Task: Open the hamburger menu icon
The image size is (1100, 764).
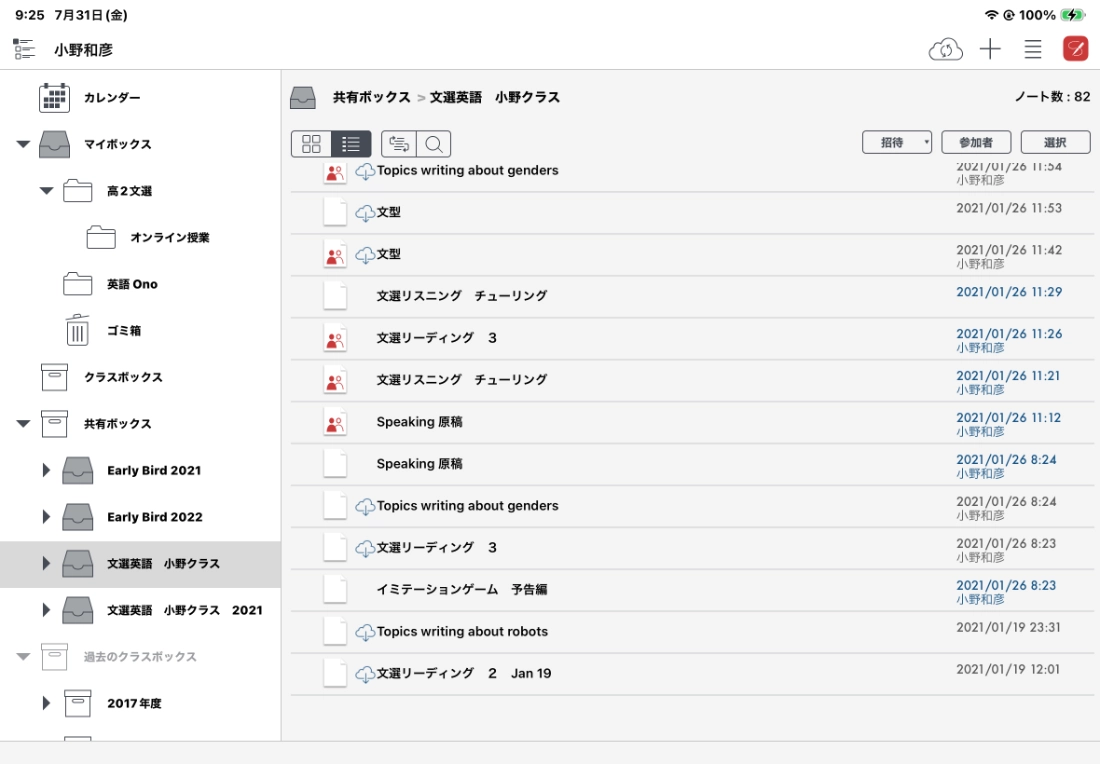Action: tap(1033, 49)
